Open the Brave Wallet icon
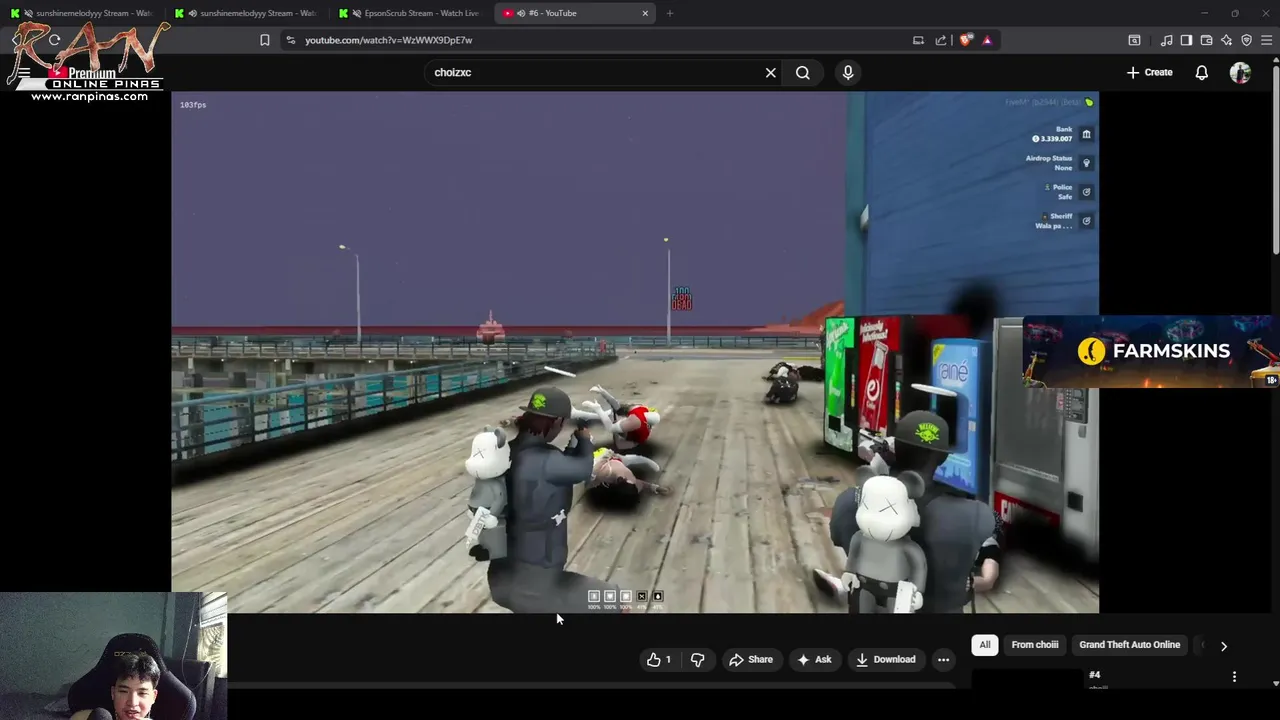Image resolution: width=1280 pixels, height=720 pixels. (1206, 40)
